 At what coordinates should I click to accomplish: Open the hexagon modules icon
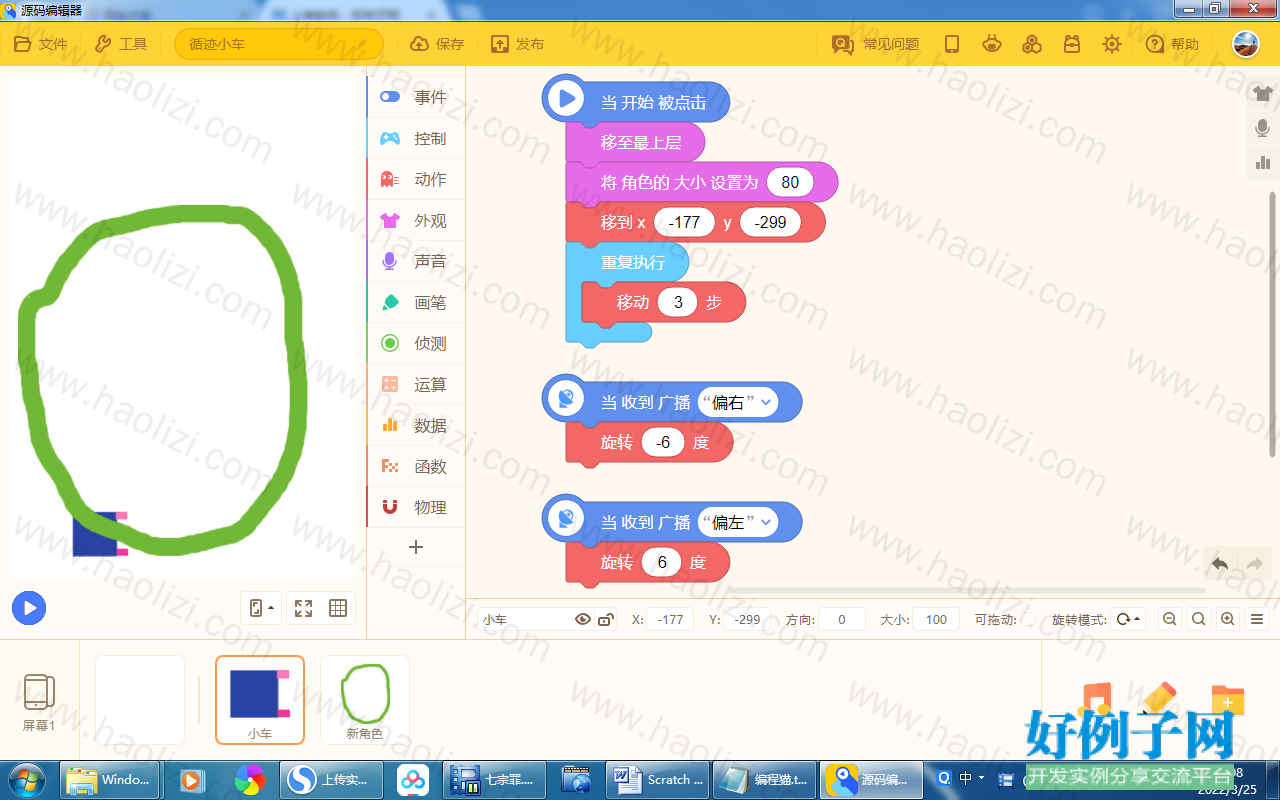tap(1032, 44)
